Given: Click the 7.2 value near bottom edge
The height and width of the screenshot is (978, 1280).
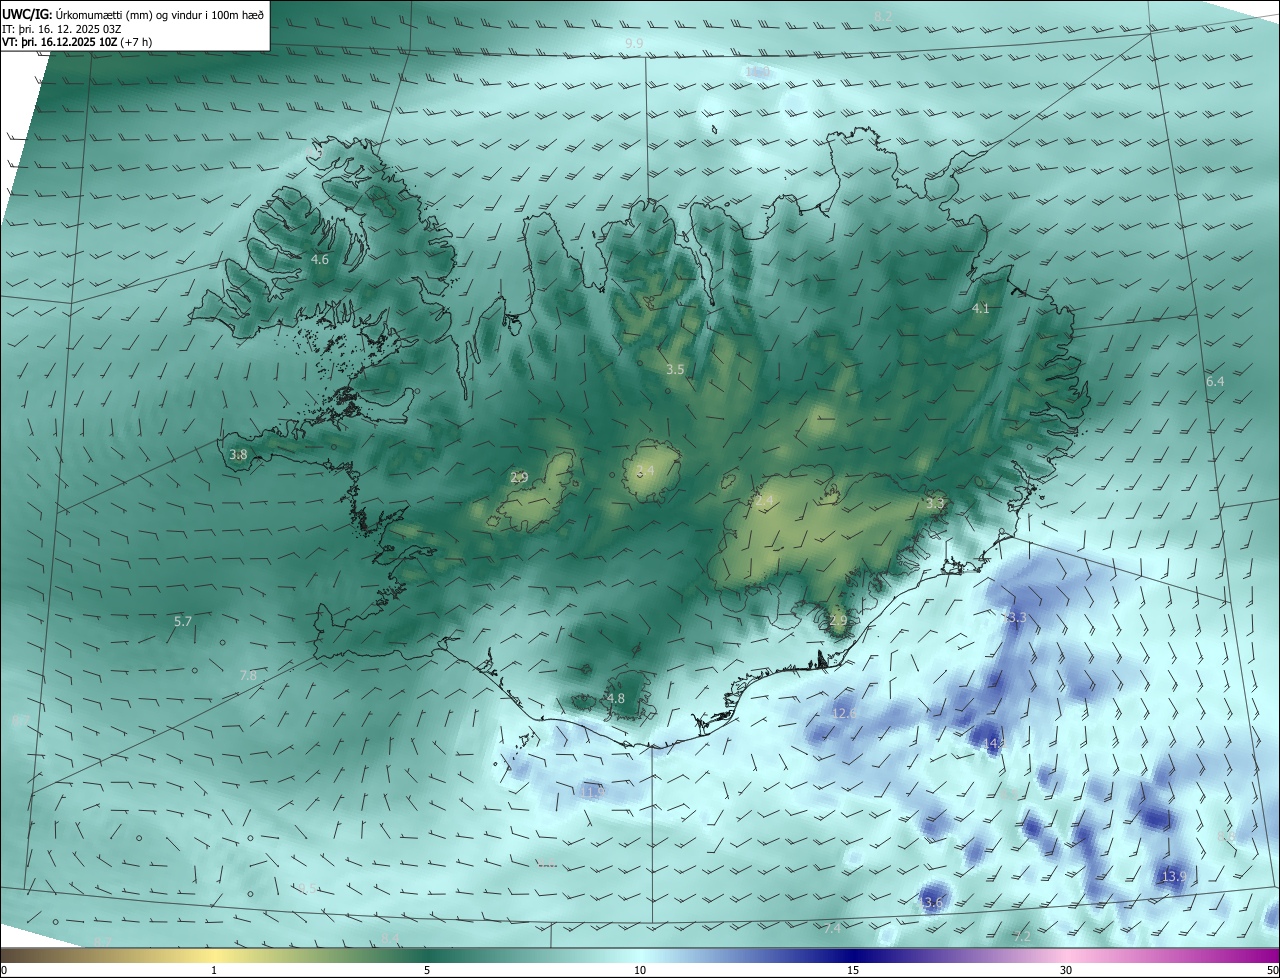Looking at the screenshot, I should pyautogui.click(x=1022, y=936).
